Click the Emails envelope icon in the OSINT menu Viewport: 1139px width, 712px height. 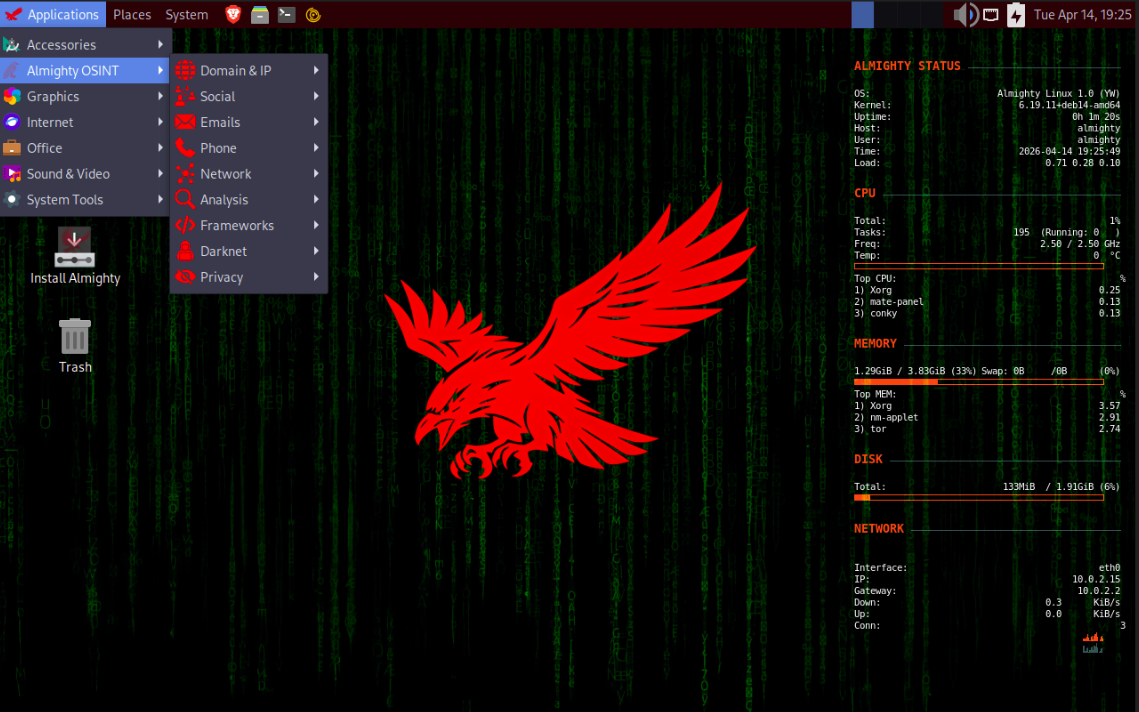[x=184, y=121]
